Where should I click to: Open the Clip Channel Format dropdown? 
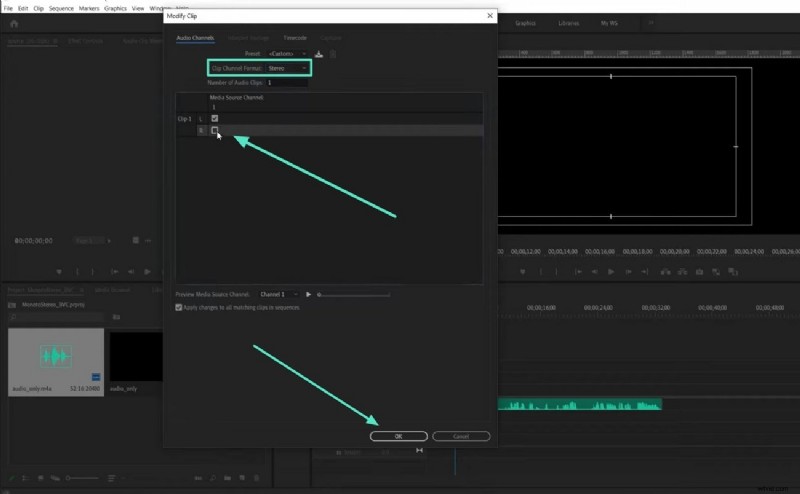click(287, 68)
